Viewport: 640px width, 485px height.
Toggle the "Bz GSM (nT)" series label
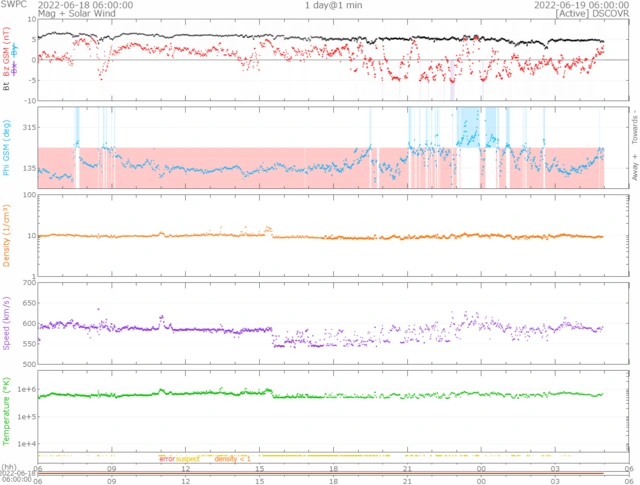click(x=6, y=51)
